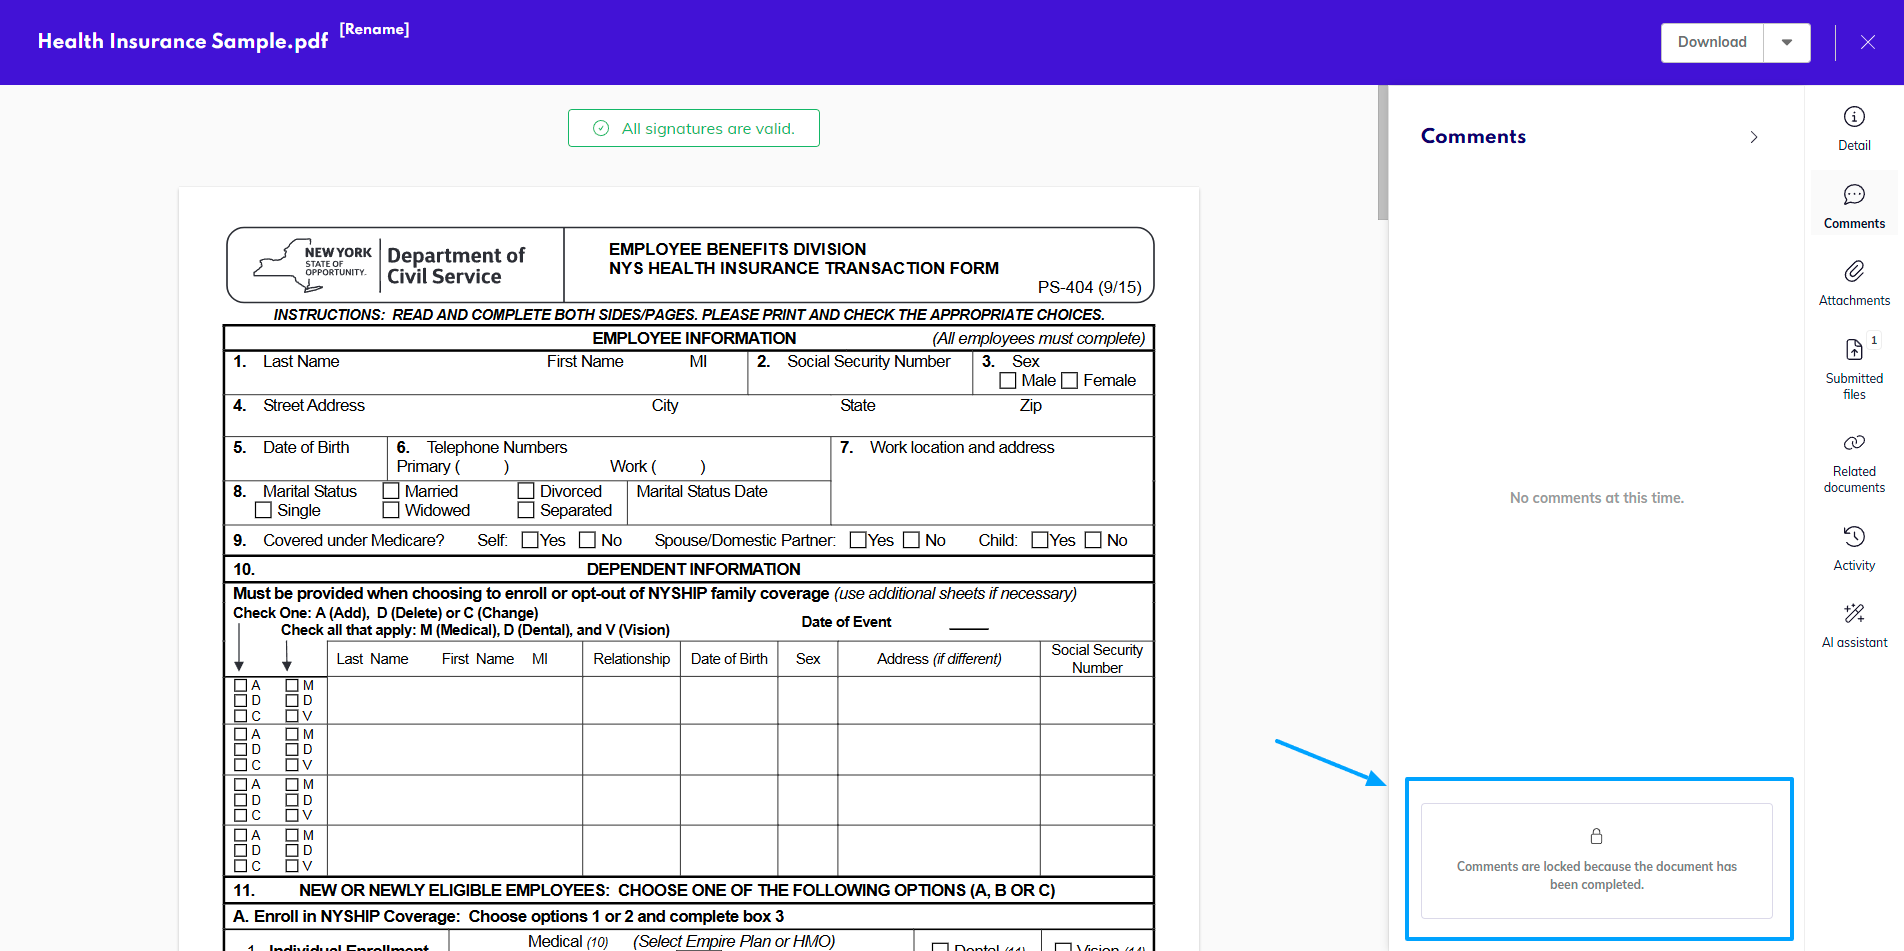Check the Single marital status checkbox

264,511
